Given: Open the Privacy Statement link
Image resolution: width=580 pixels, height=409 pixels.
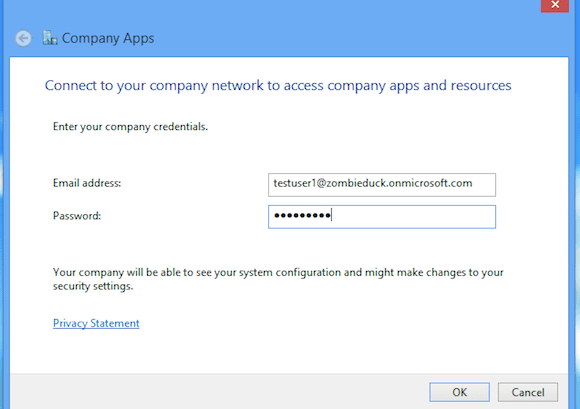Looking at the screenshot, I should point(96,323).
